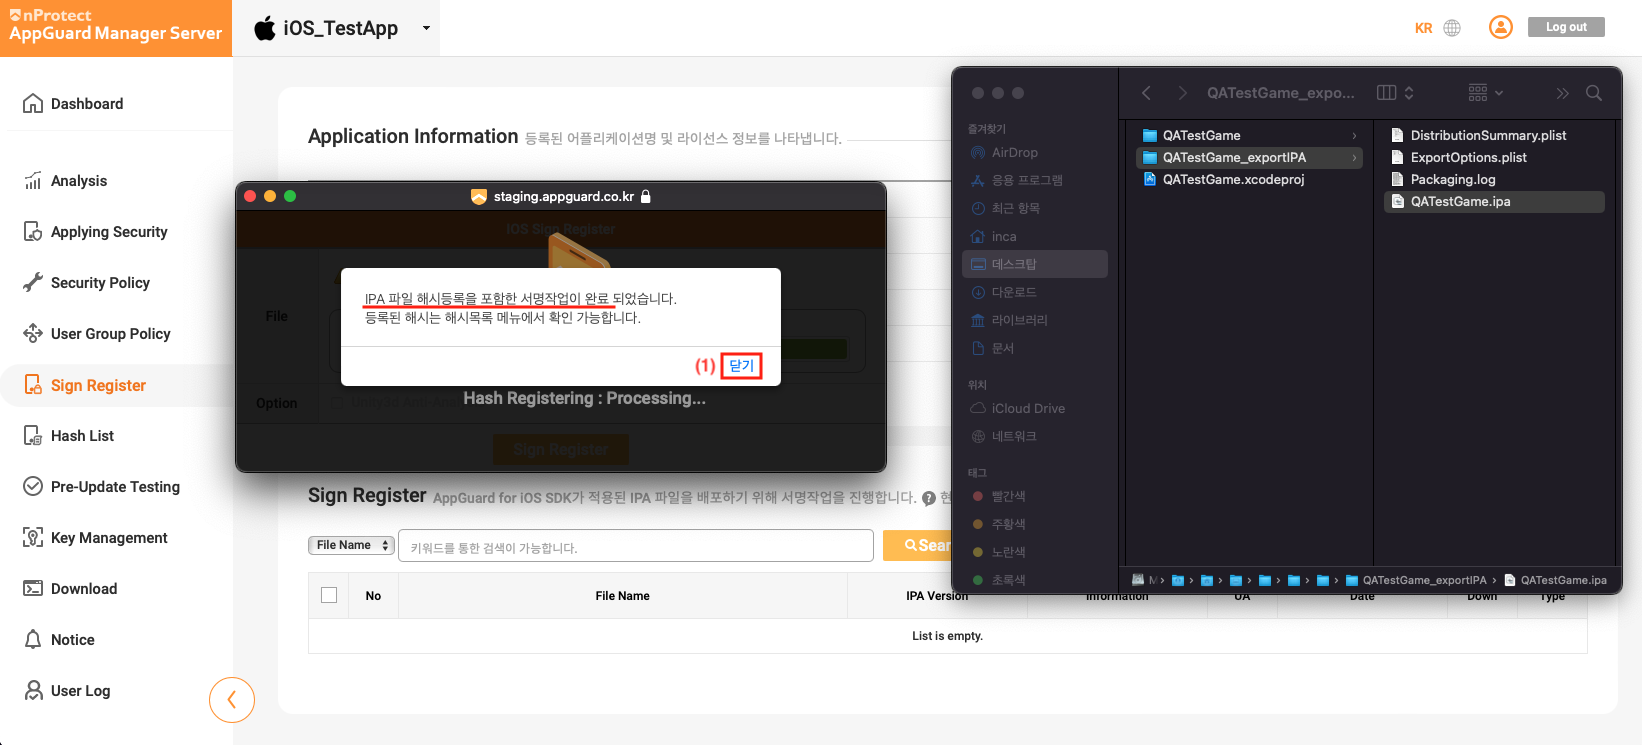The width and height of the screenshot is (1642, 745).
Task: Open the iOS_TestApp application dropdown
Action: coord(426,28)
